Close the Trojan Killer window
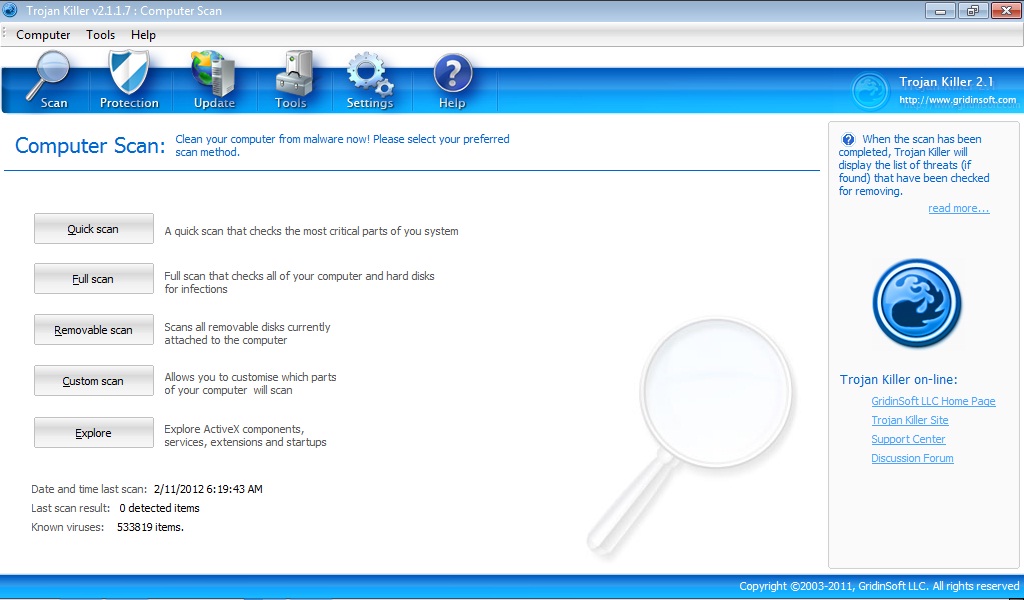The width and height of the screenshot is (1024, 600). click(1006, 11)
